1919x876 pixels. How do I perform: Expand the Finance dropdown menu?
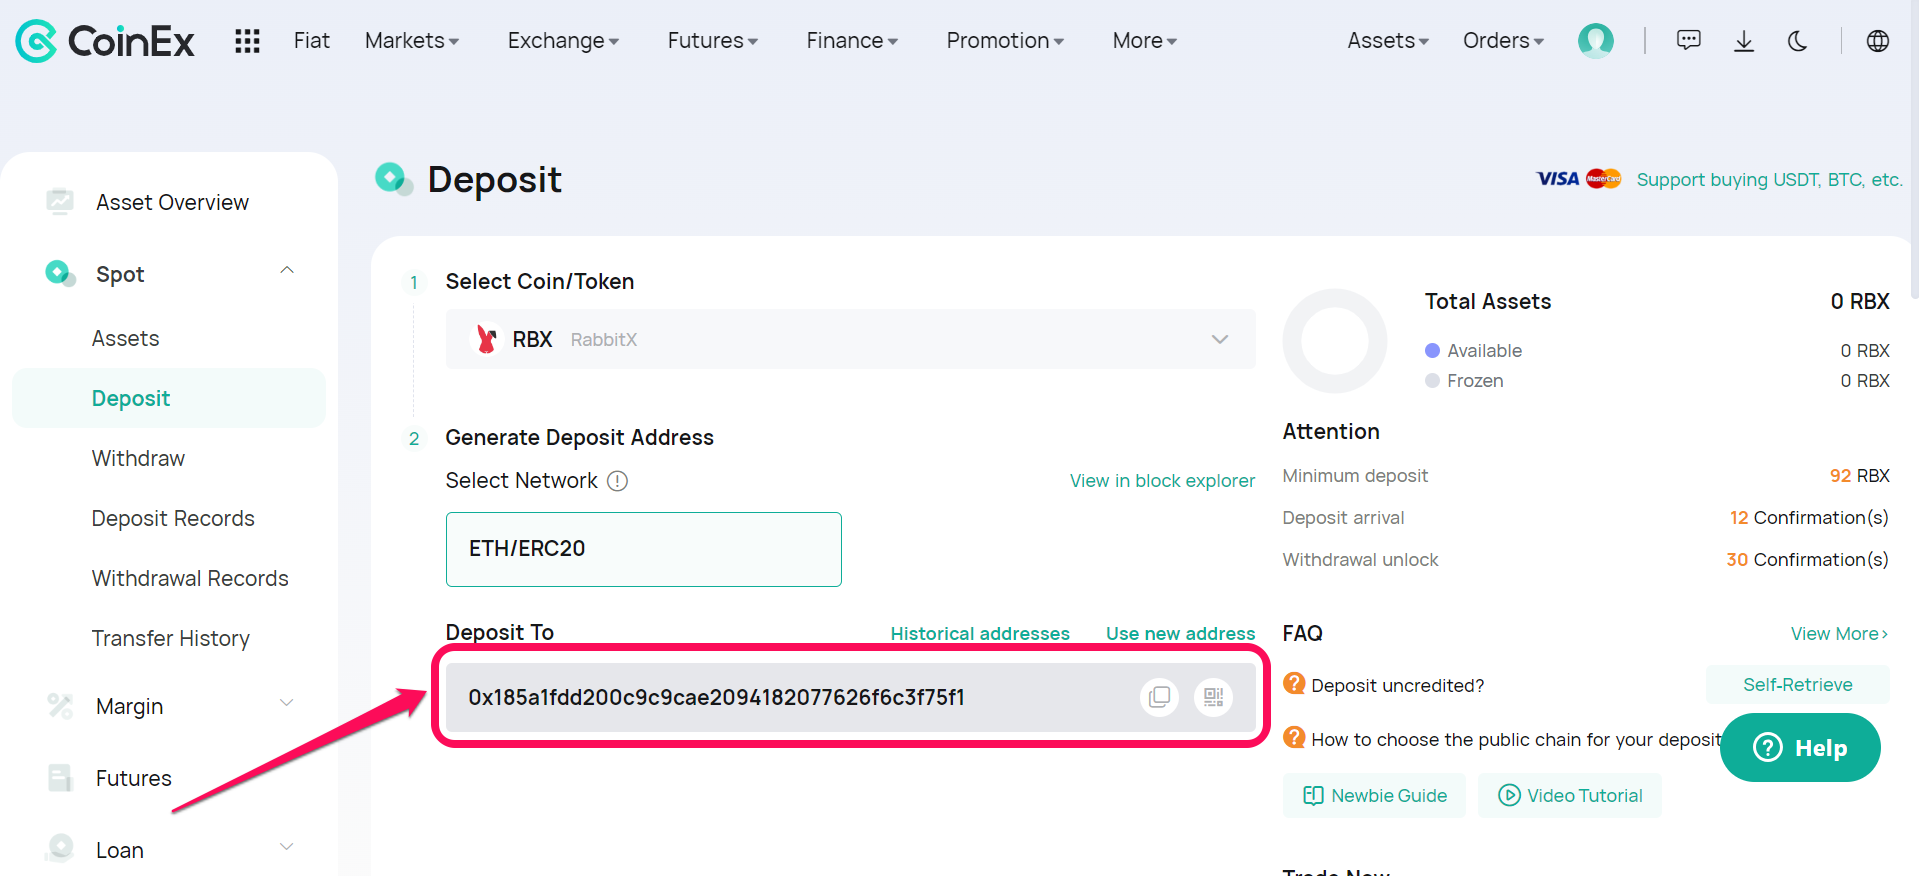click(852, 41)
